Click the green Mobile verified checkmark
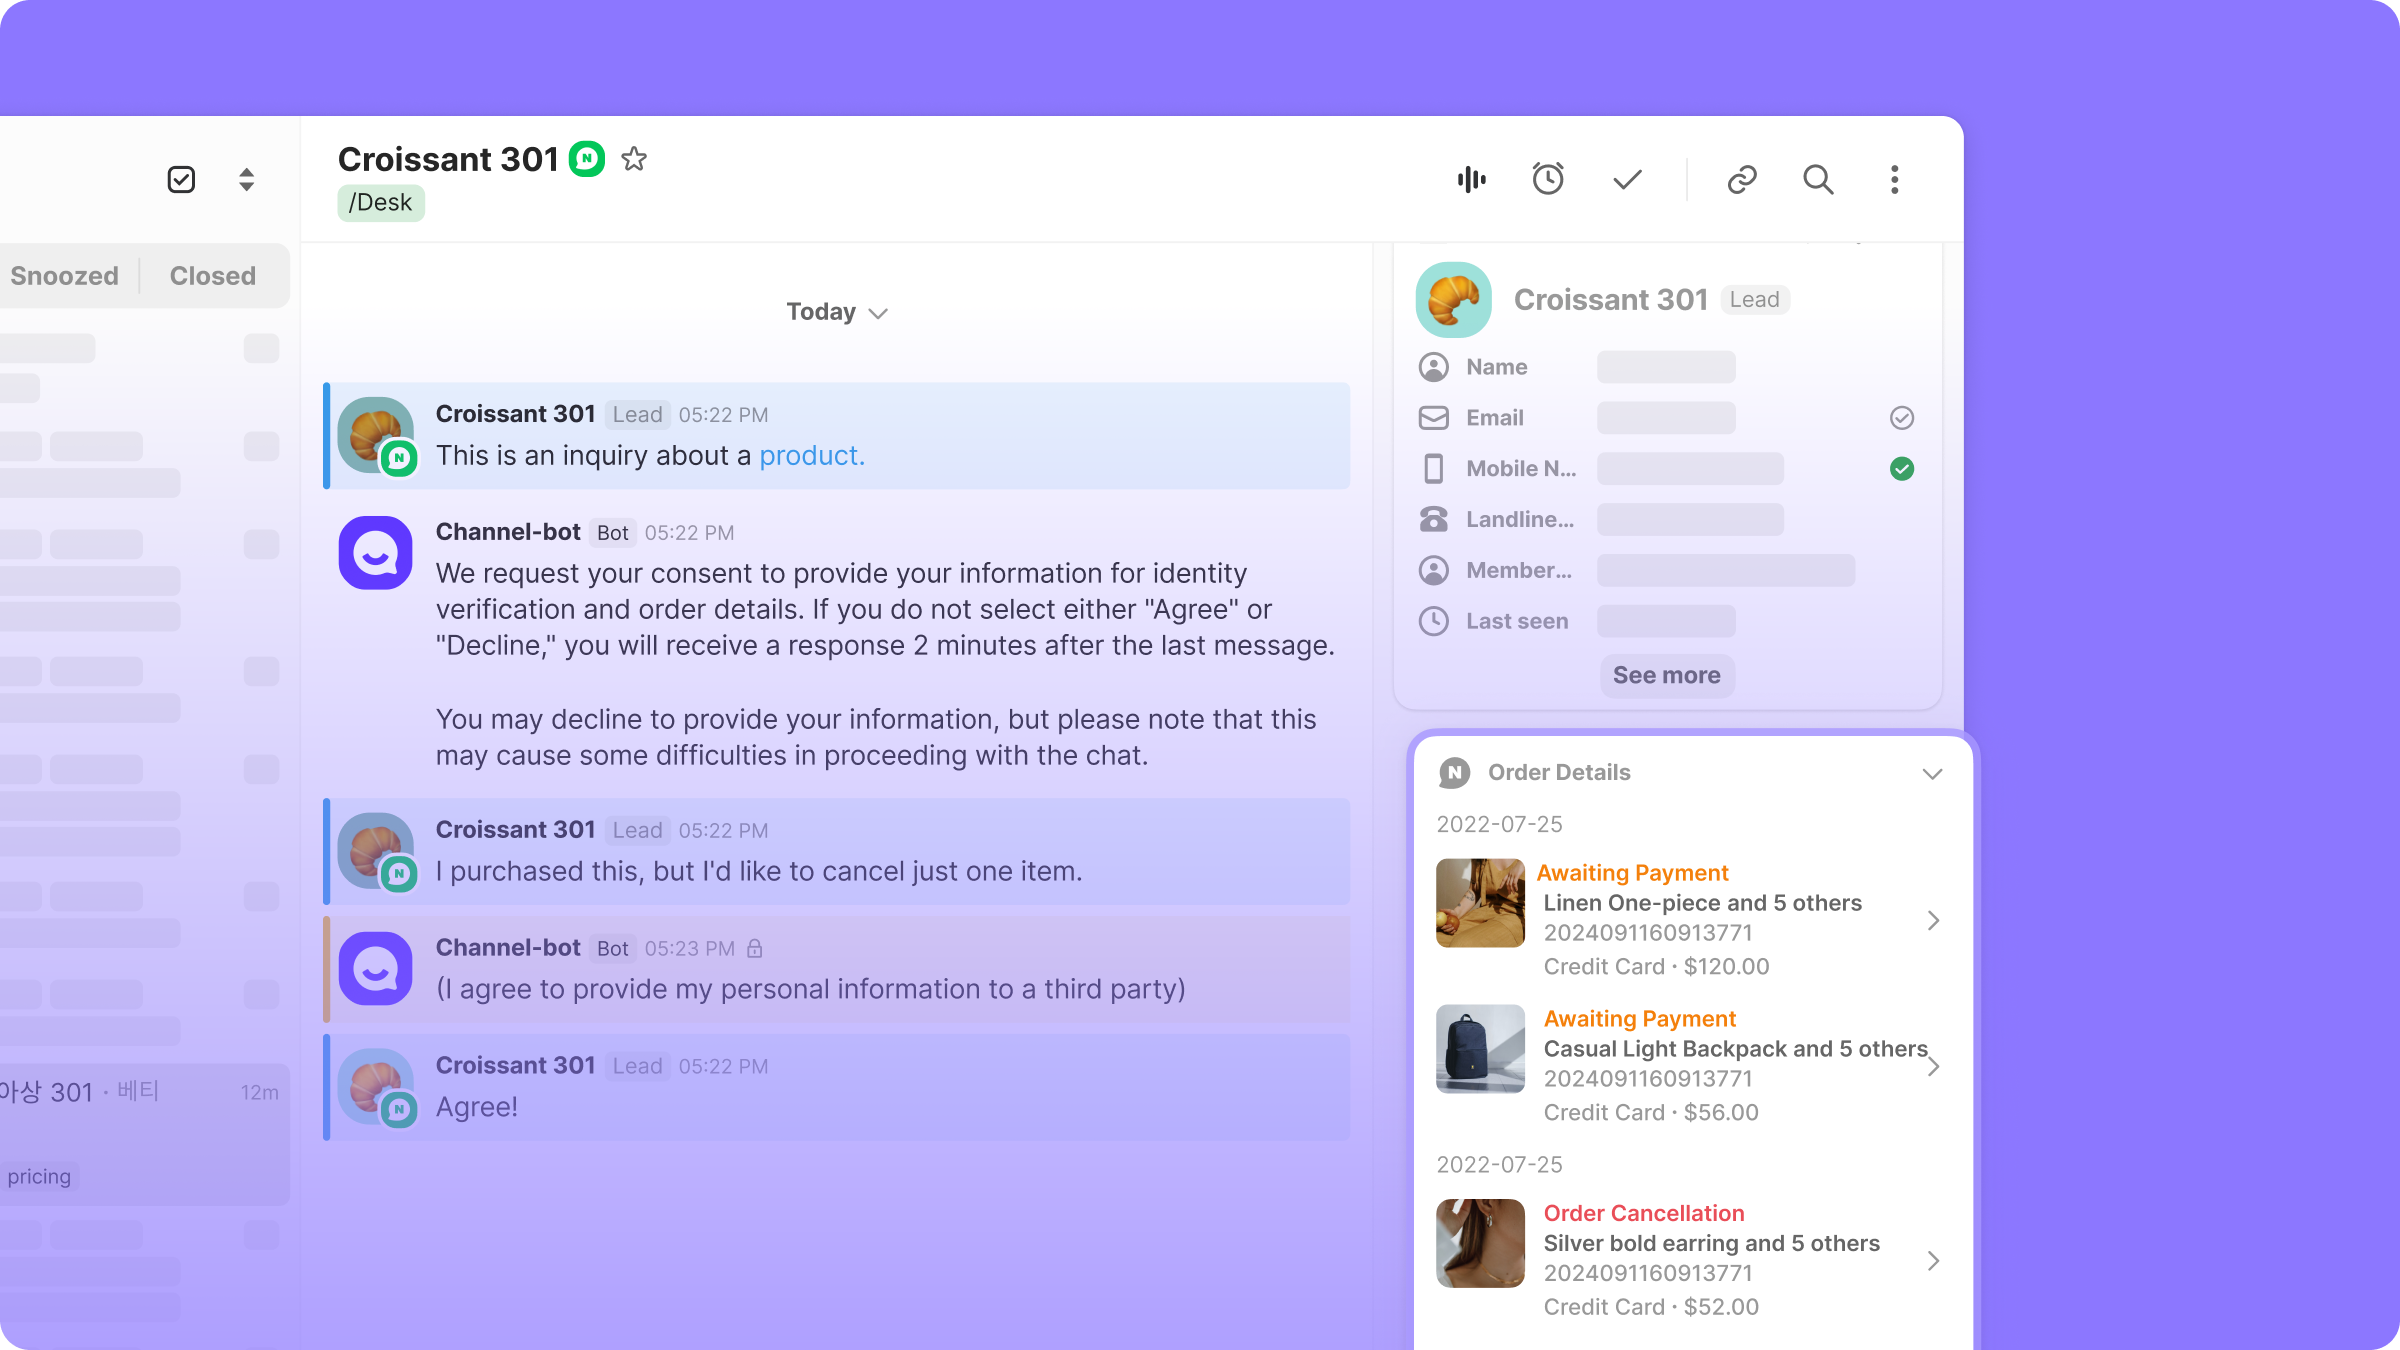The width and height of the screenshot is (2400, 1350). (x=1902, y=469)
